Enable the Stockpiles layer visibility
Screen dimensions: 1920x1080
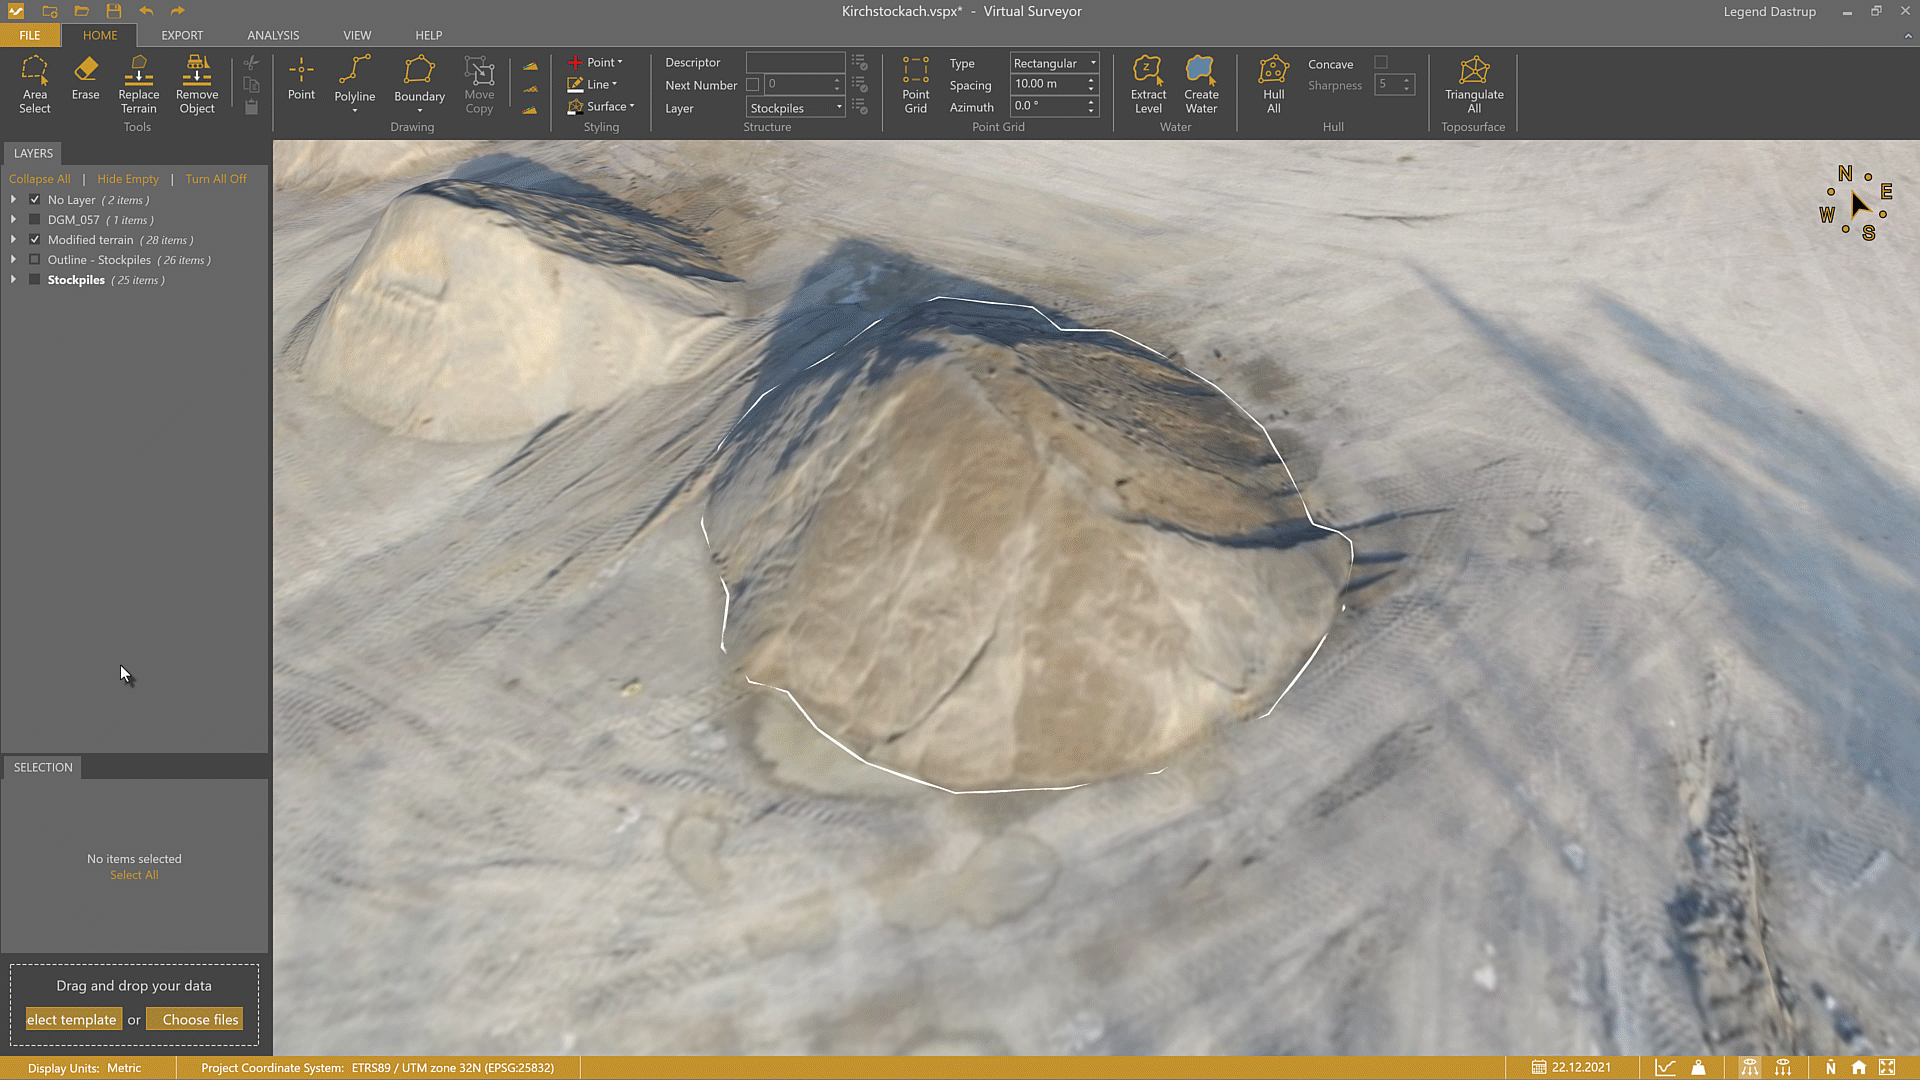[x=34, y=280]
